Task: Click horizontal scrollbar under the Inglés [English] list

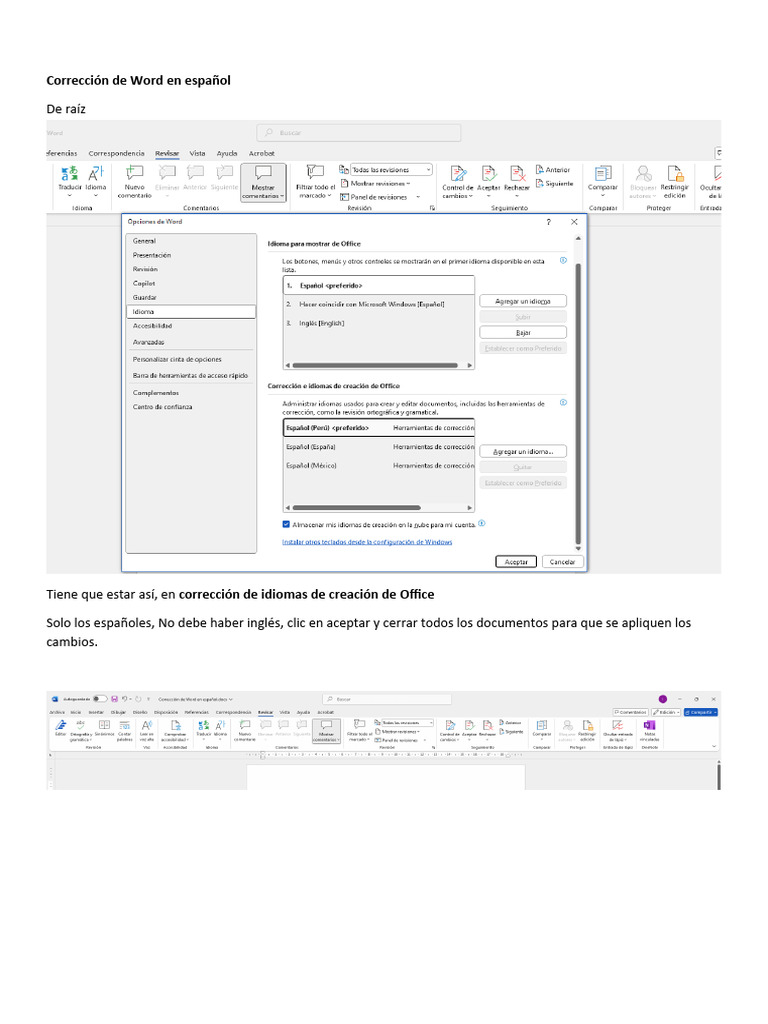Action: click(375, 365)
